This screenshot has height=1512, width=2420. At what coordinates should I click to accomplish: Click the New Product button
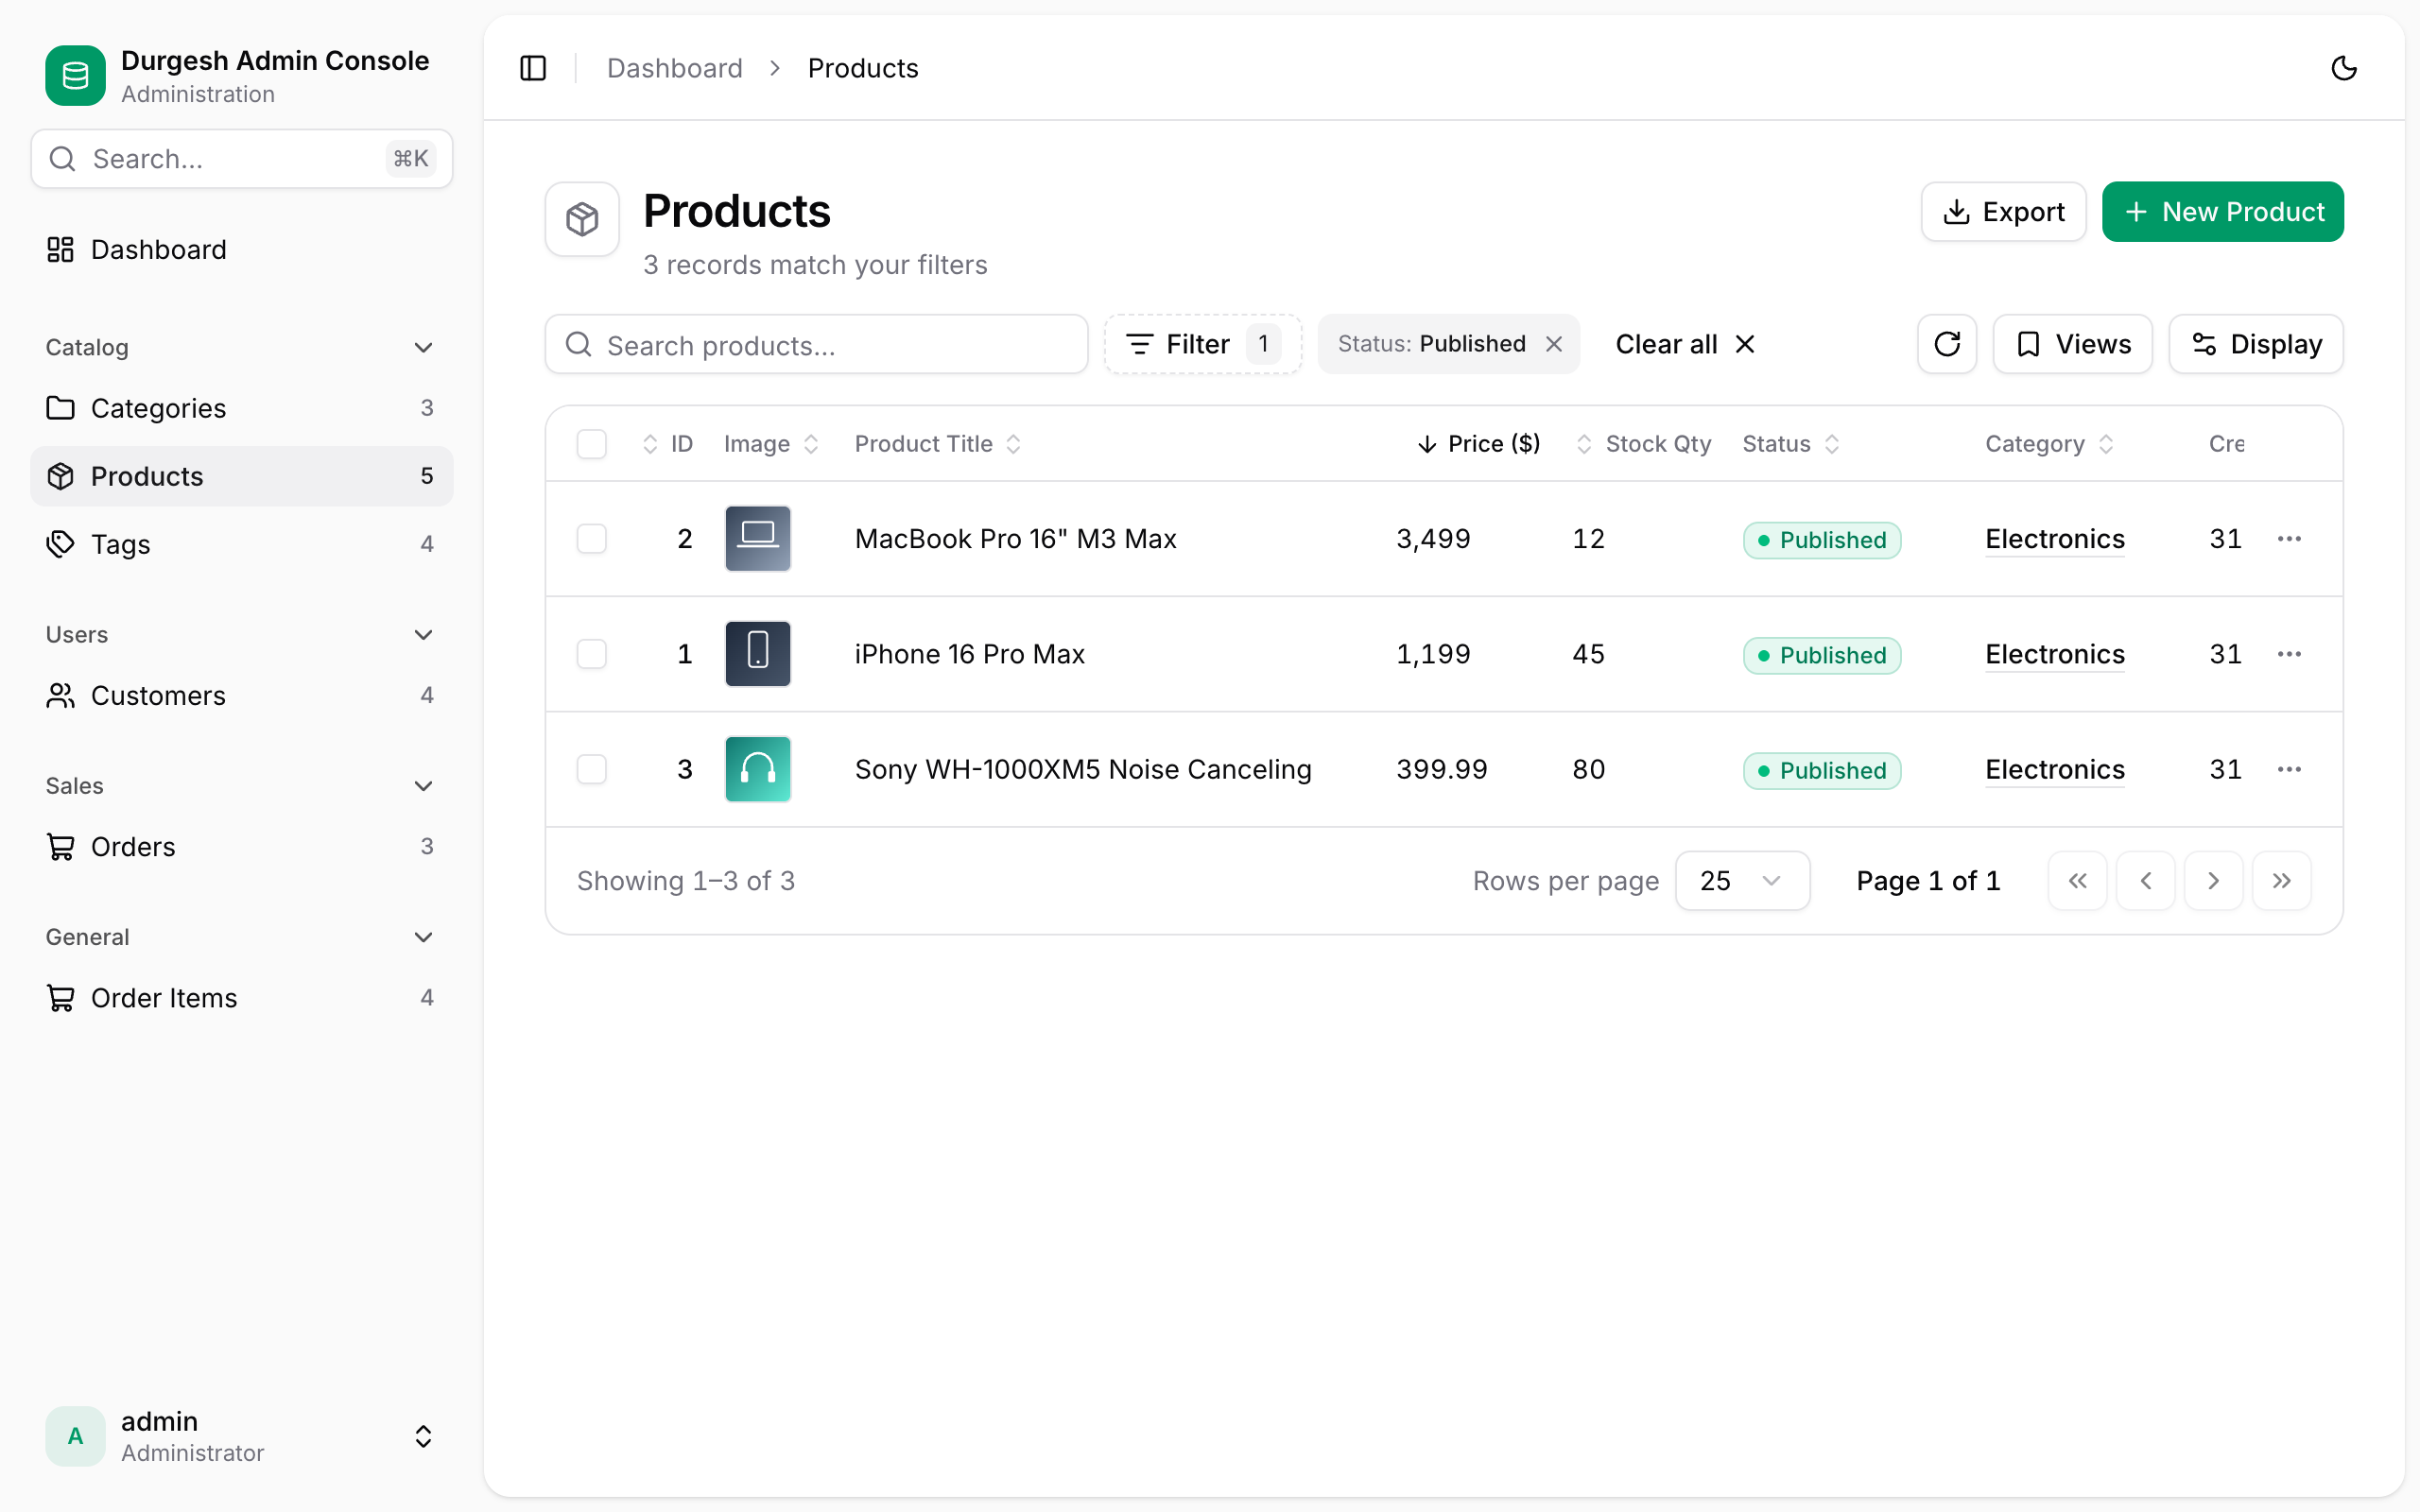2222,212
